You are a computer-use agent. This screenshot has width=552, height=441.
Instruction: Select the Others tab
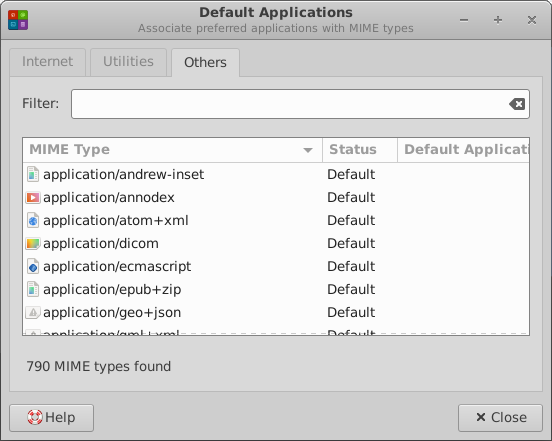[205, 63]
